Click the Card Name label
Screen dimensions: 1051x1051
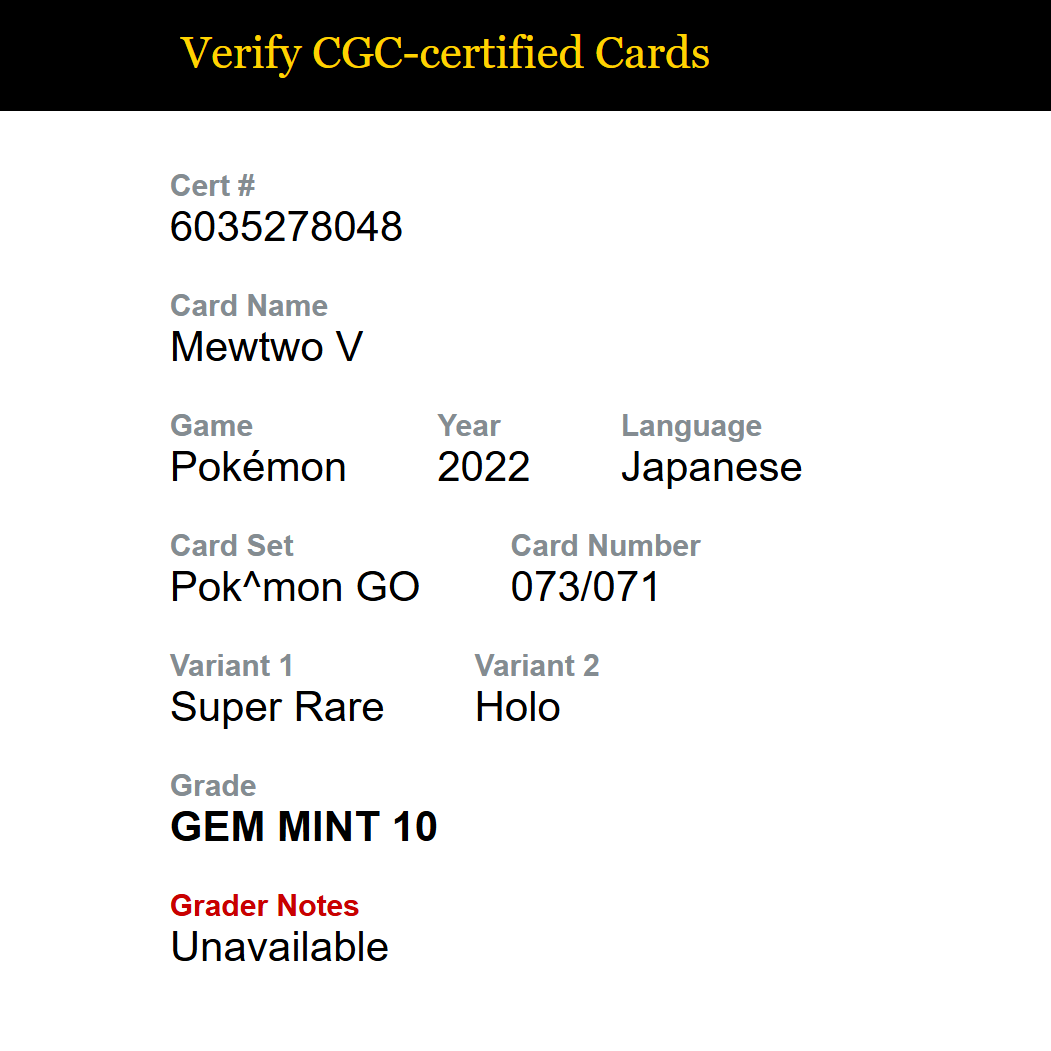(x=249, y=306)
